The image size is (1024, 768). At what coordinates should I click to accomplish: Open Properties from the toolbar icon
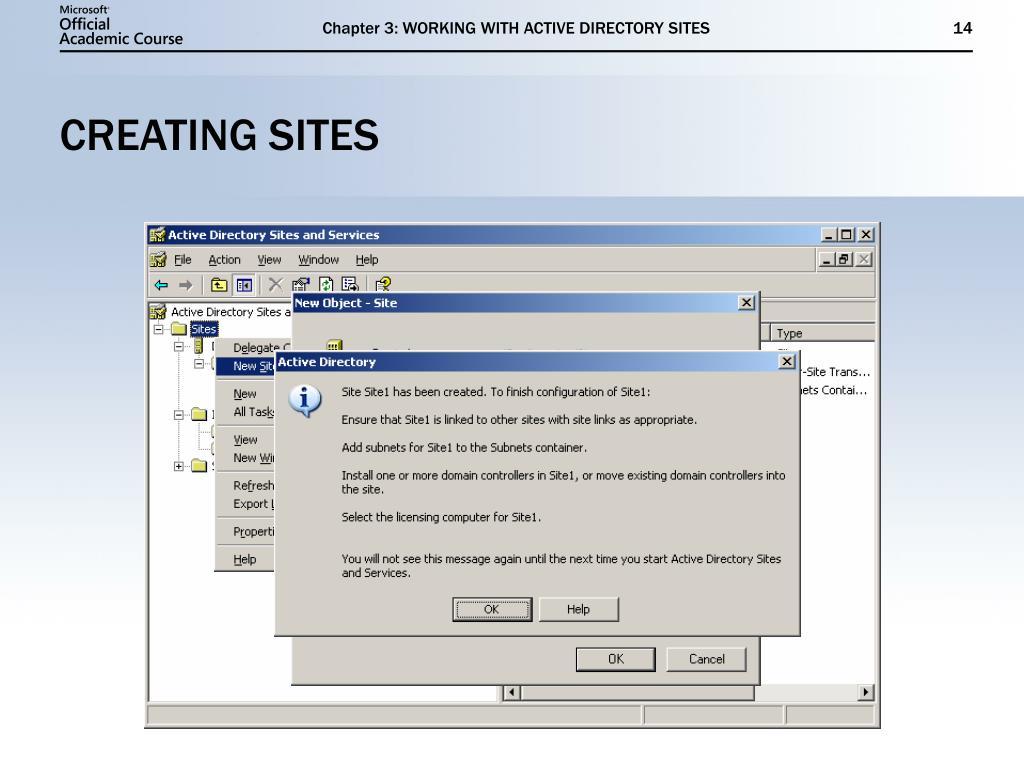click(300, 285)
